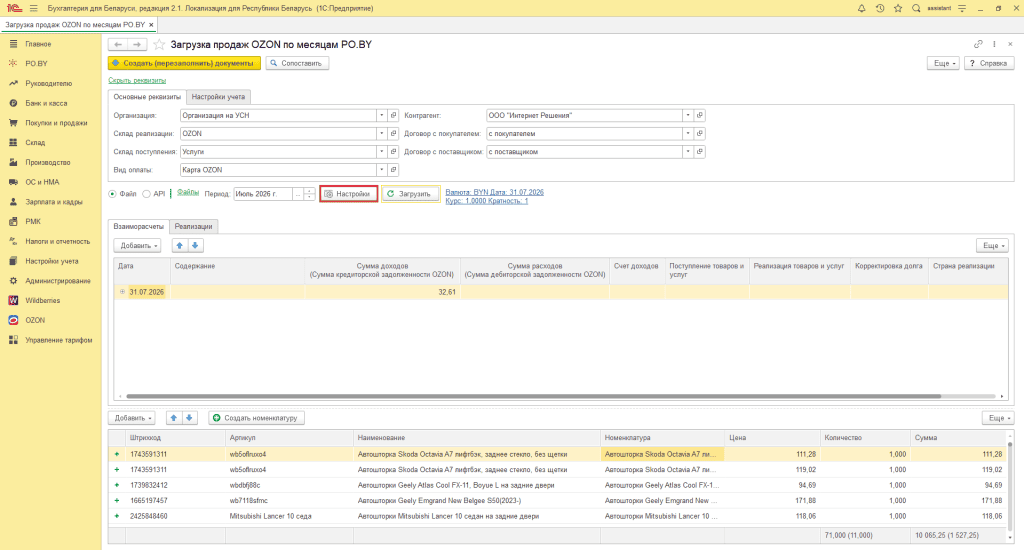Move Взаиморасчеты row down arrow
1024x550 pixels.
(x=195, y=246)
